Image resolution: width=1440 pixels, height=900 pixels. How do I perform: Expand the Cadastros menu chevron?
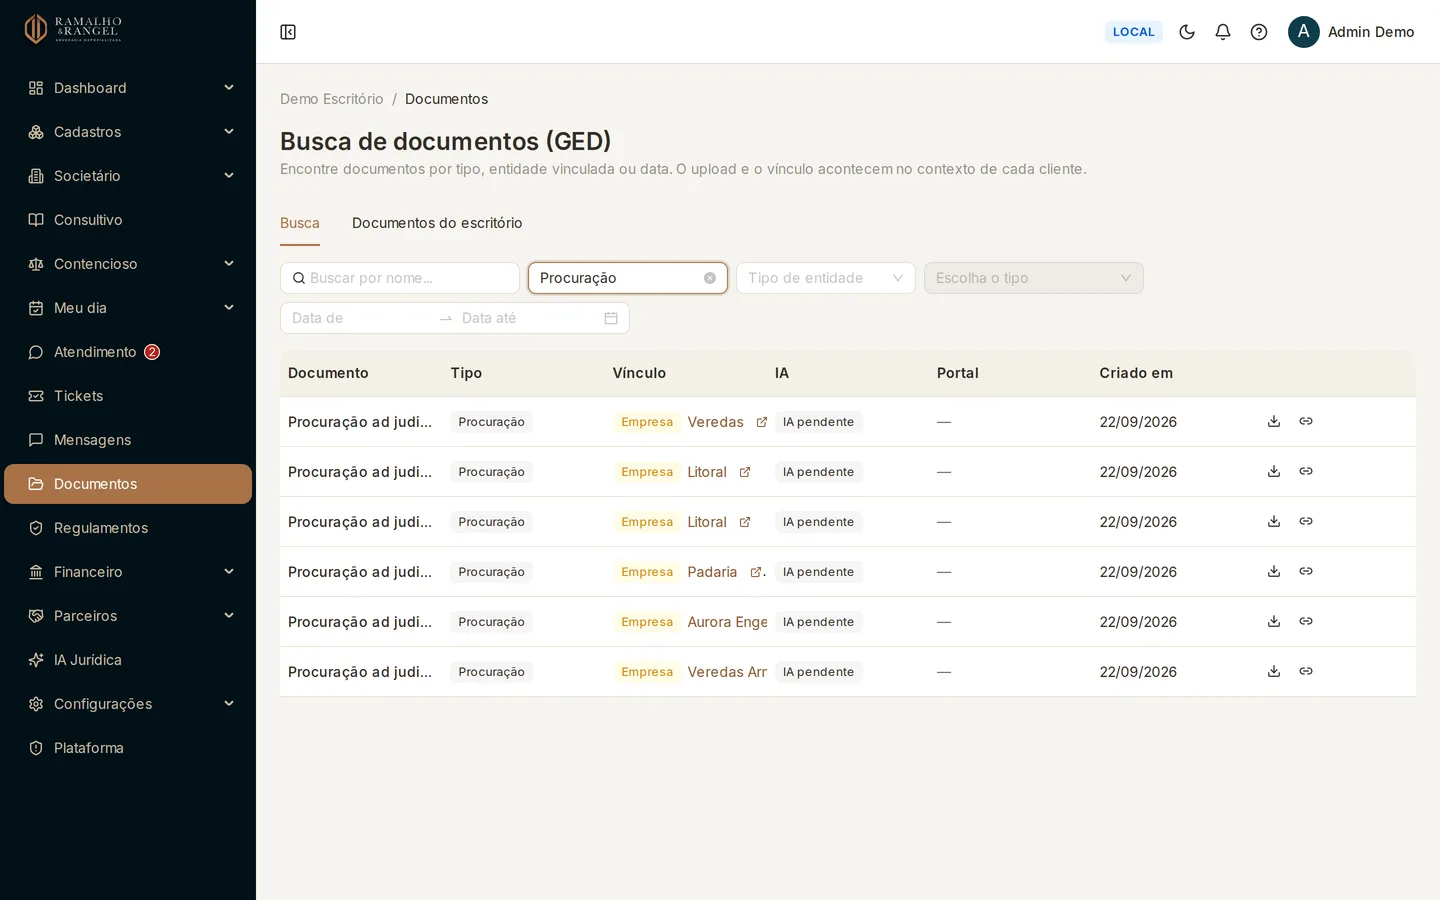229,132
